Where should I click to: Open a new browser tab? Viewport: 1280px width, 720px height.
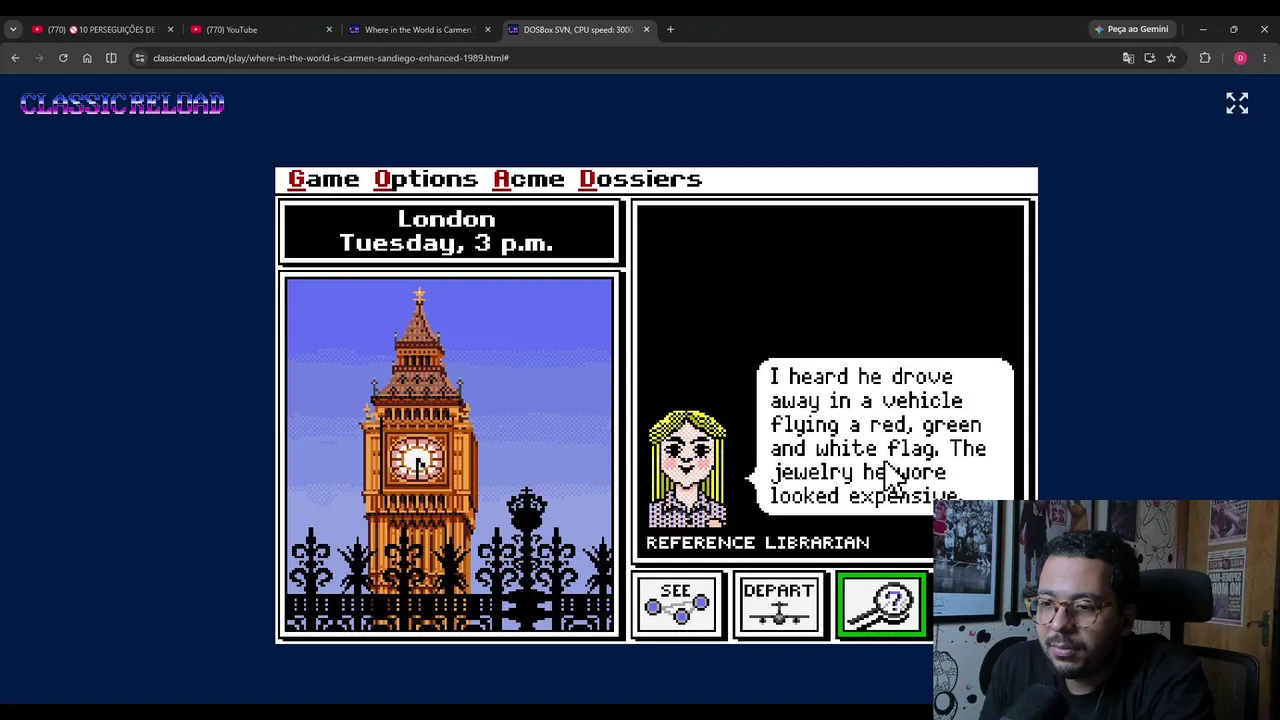coord(670,30)
